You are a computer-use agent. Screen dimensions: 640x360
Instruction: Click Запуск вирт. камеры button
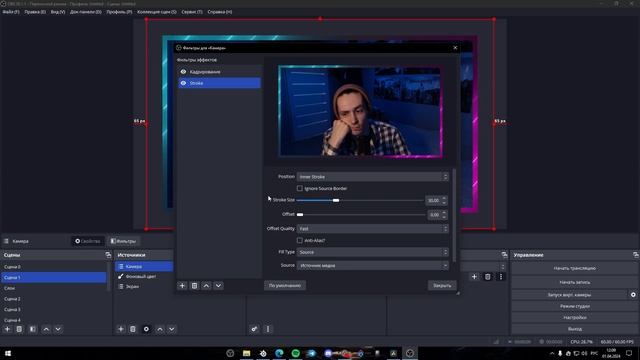pyautogui.click(x=569, y=295)
